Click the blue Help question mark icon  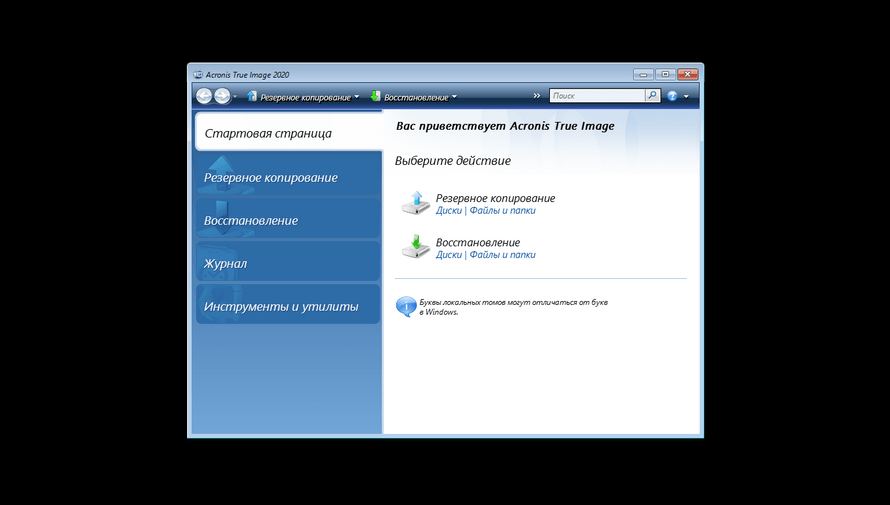point(673,96)
